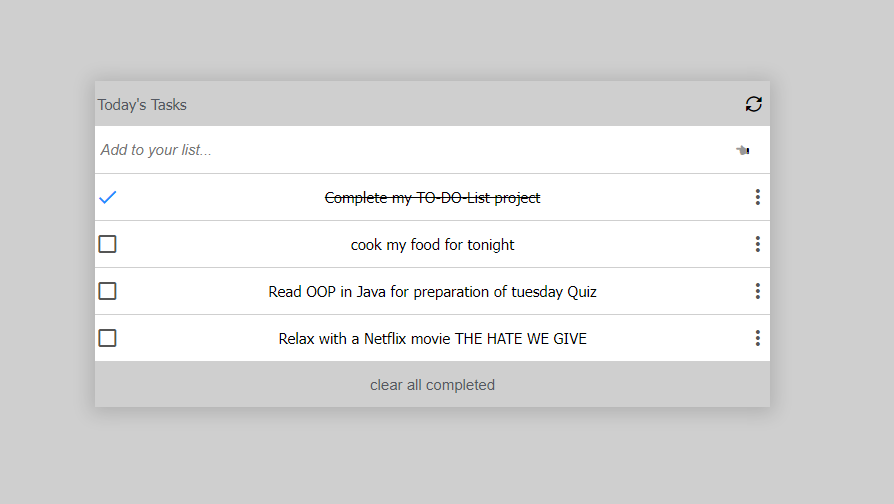Click the enter icon in the add field
This screenshot has height=504, width=894.
coord(742,150)
